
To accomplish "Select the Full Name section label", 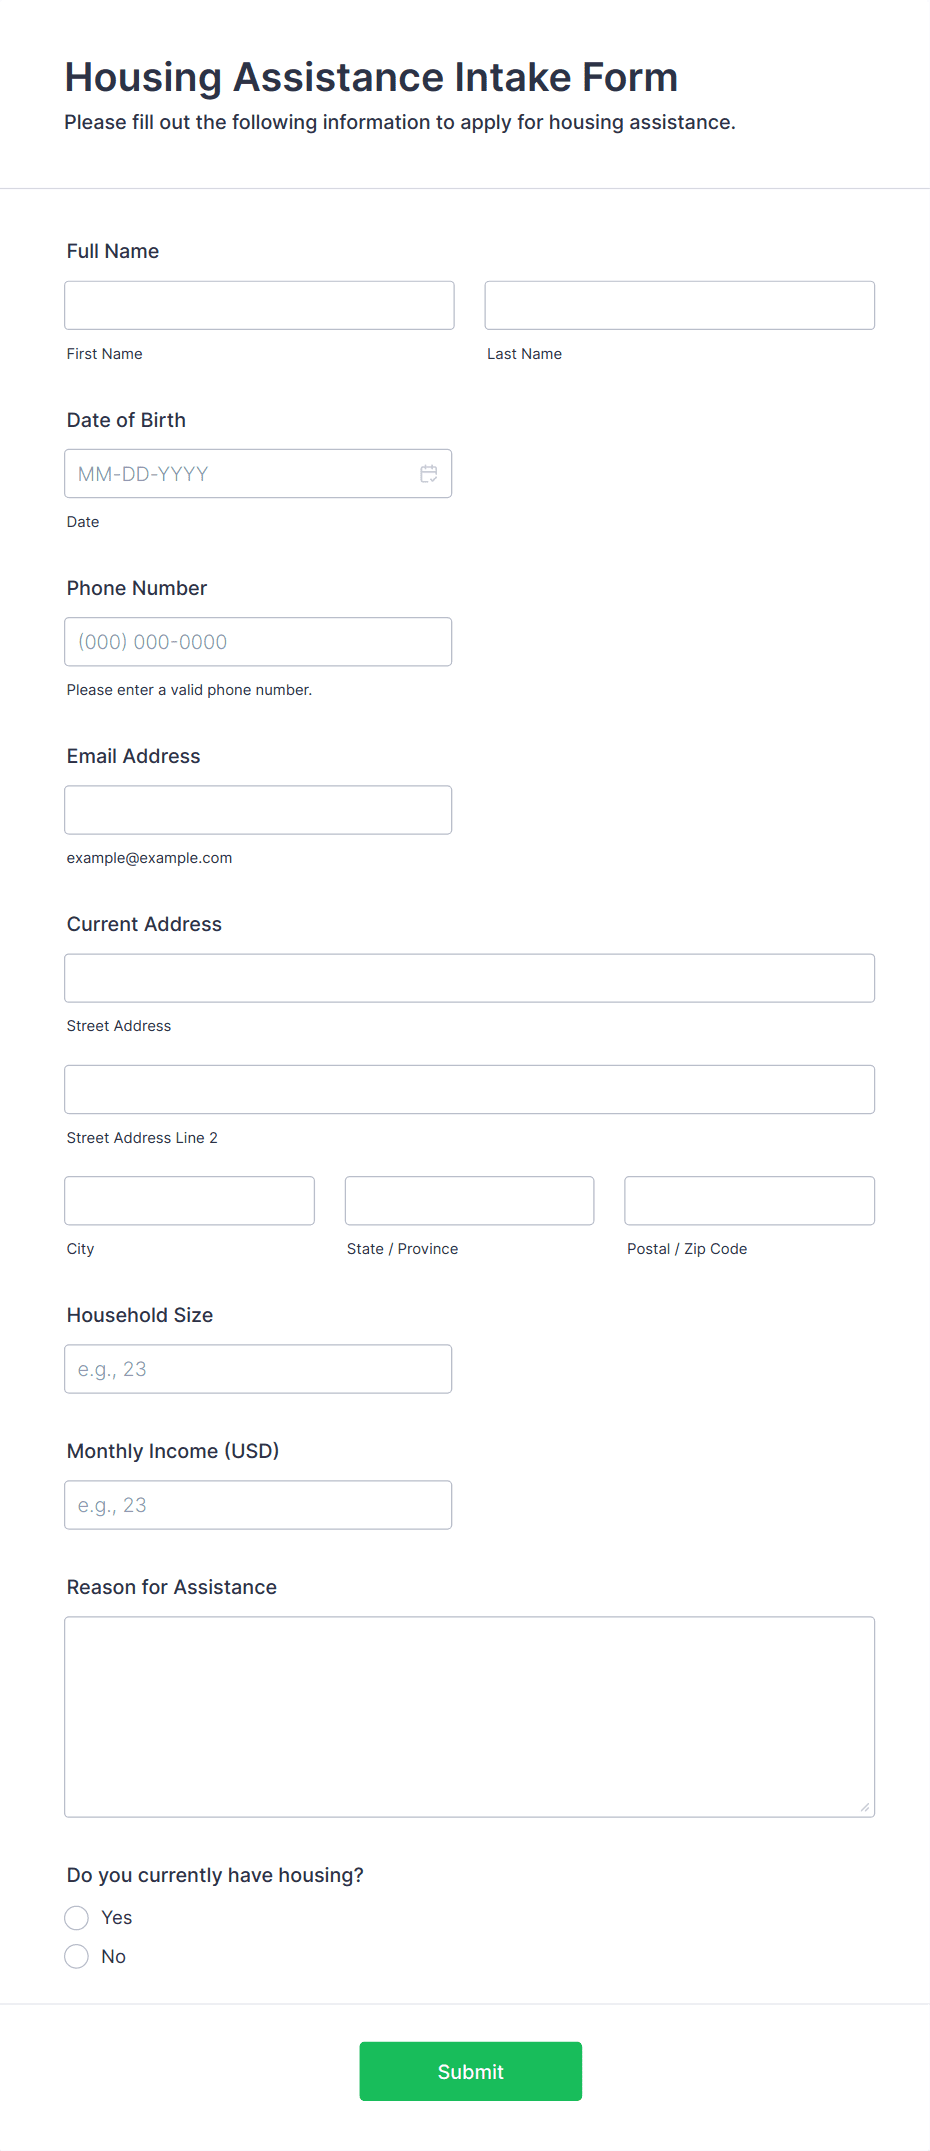I will [x=112, y=251].
